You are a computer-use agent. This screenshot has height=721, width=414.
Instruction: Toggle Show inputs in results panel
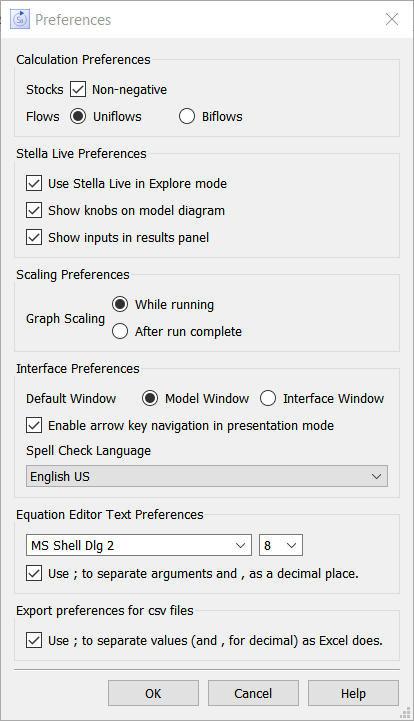[x=34, y=237]
